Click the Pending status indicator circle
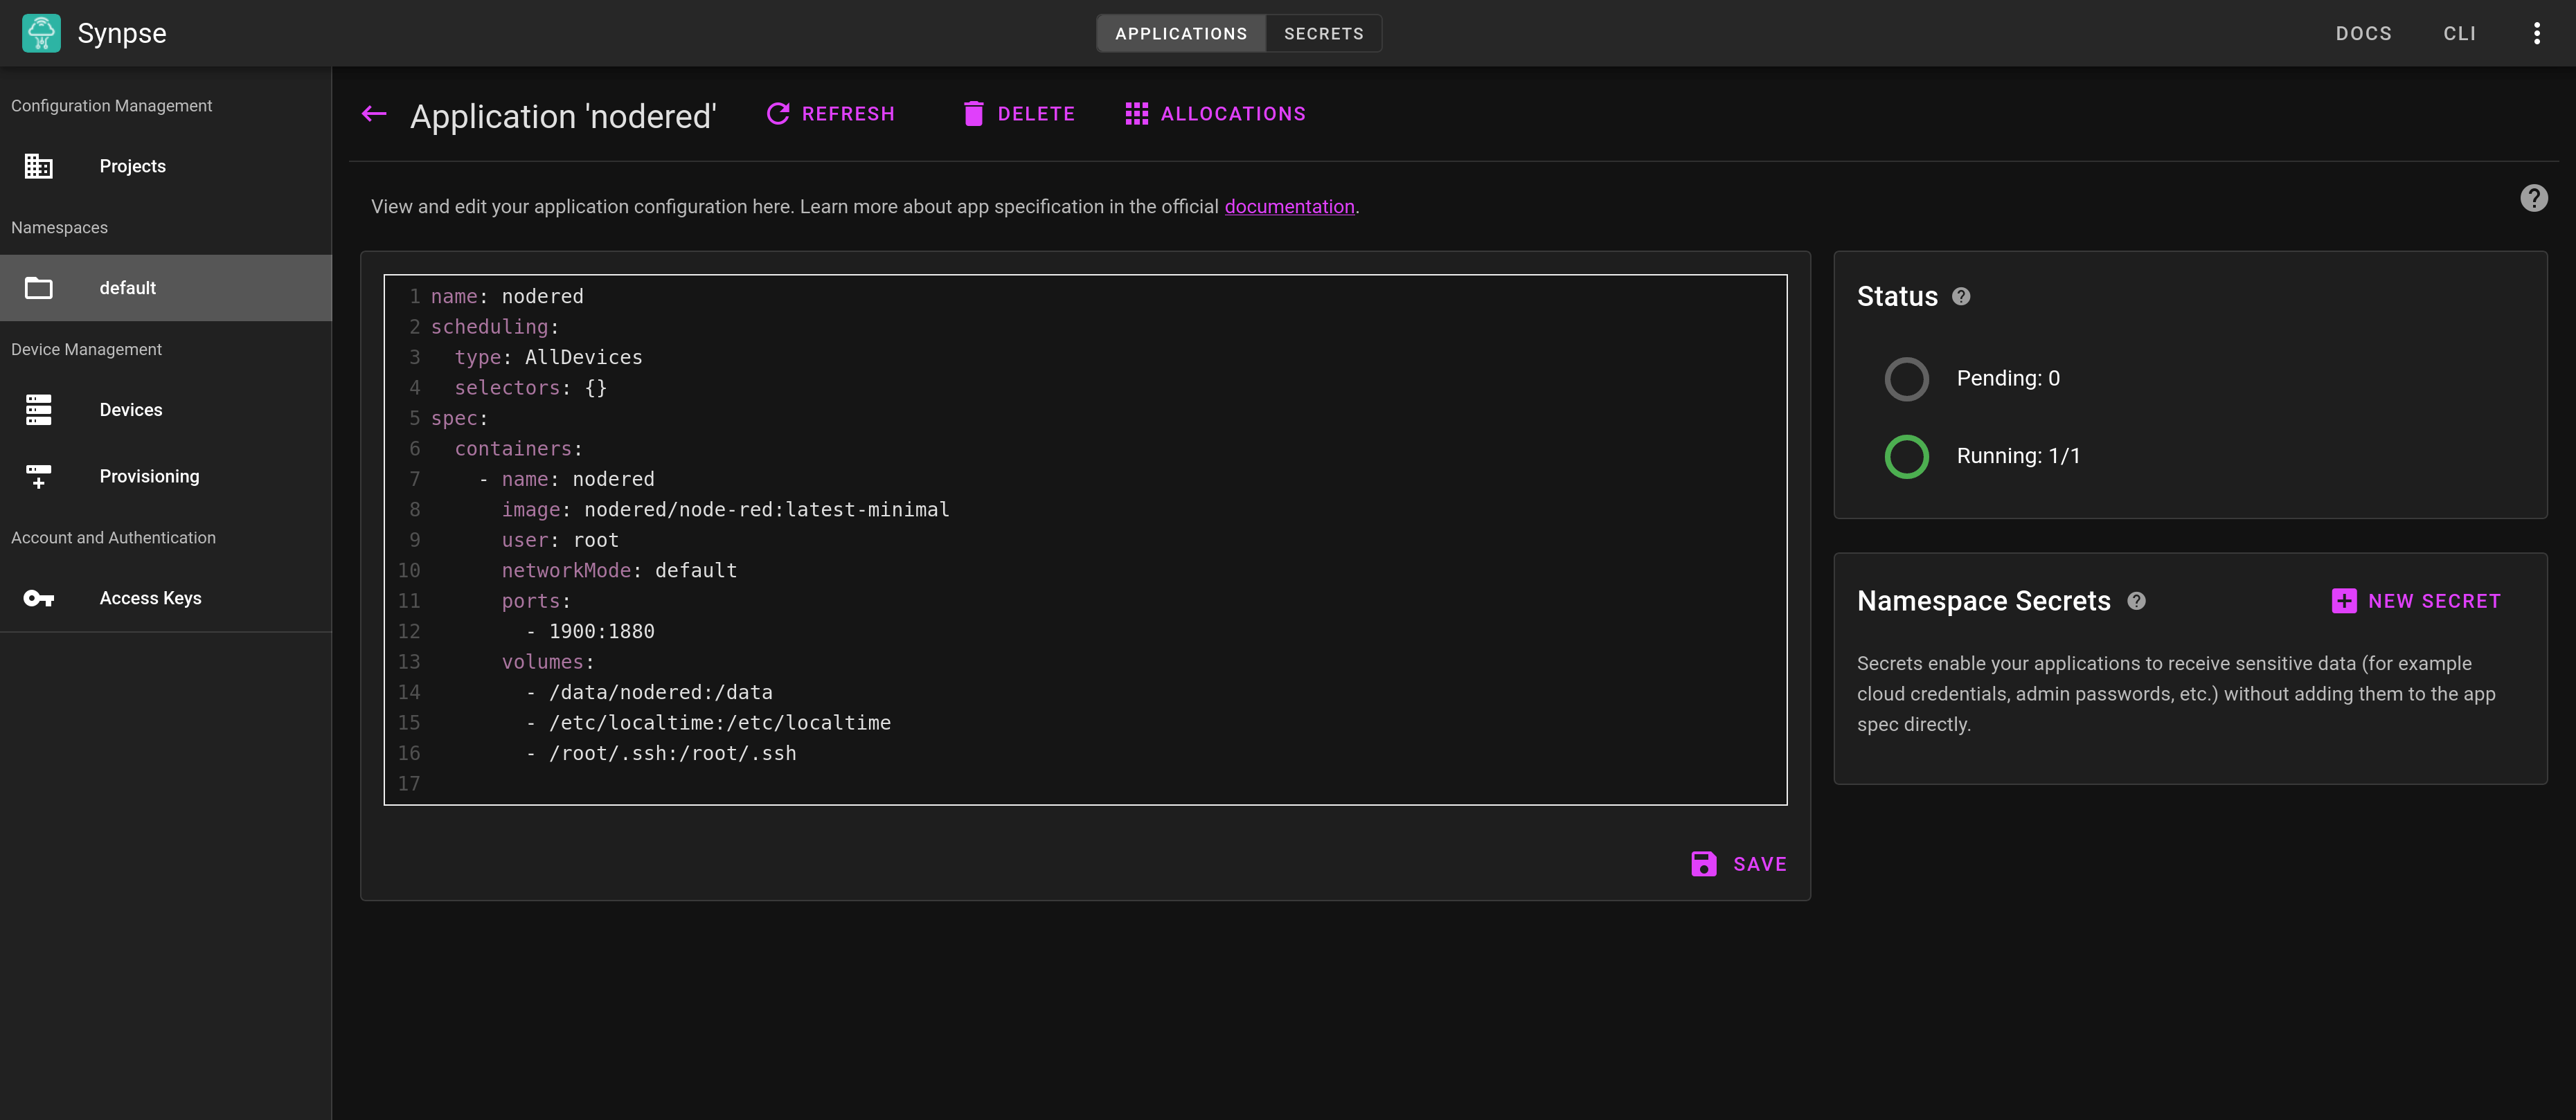The image size is (2576, 1120). pos(1907,379)
